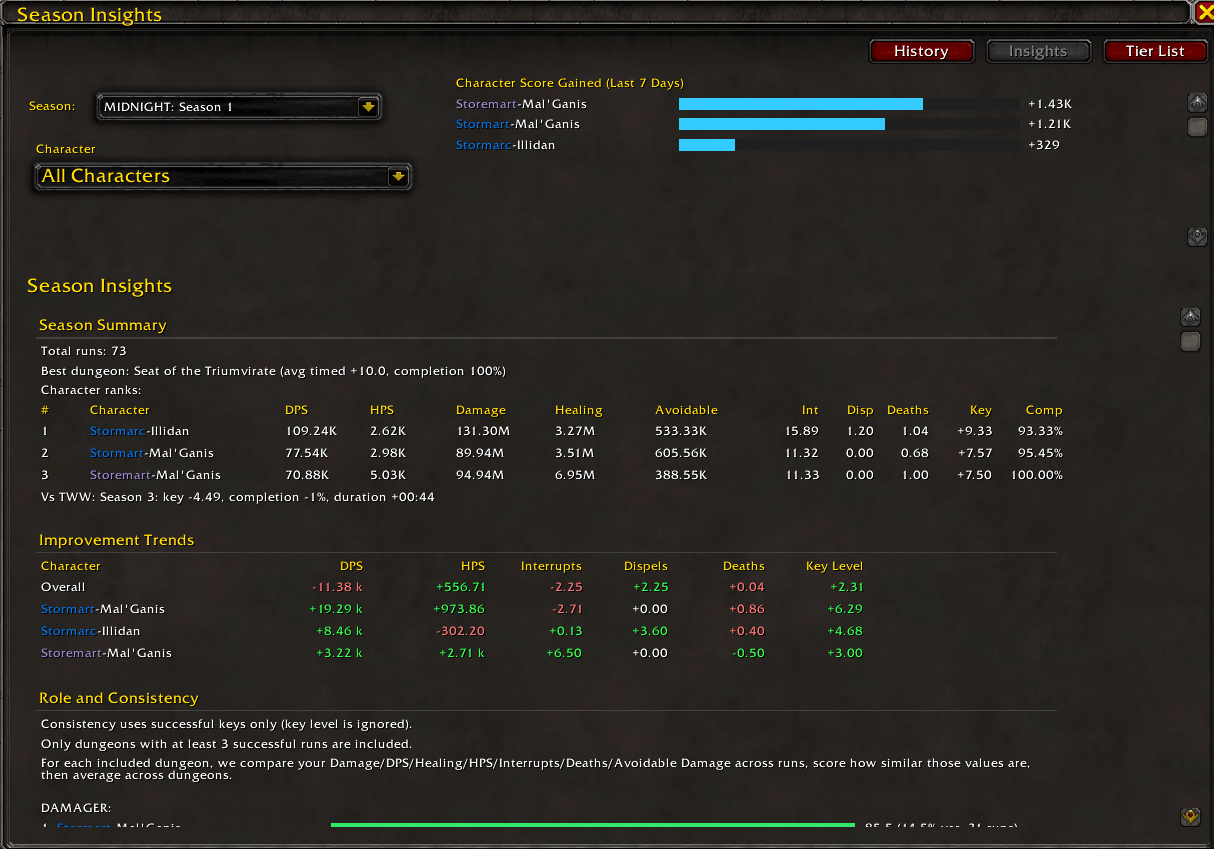Click the Avoidable column header
The height and width of the screenshot is (849, 1214).
click(687, 410)
